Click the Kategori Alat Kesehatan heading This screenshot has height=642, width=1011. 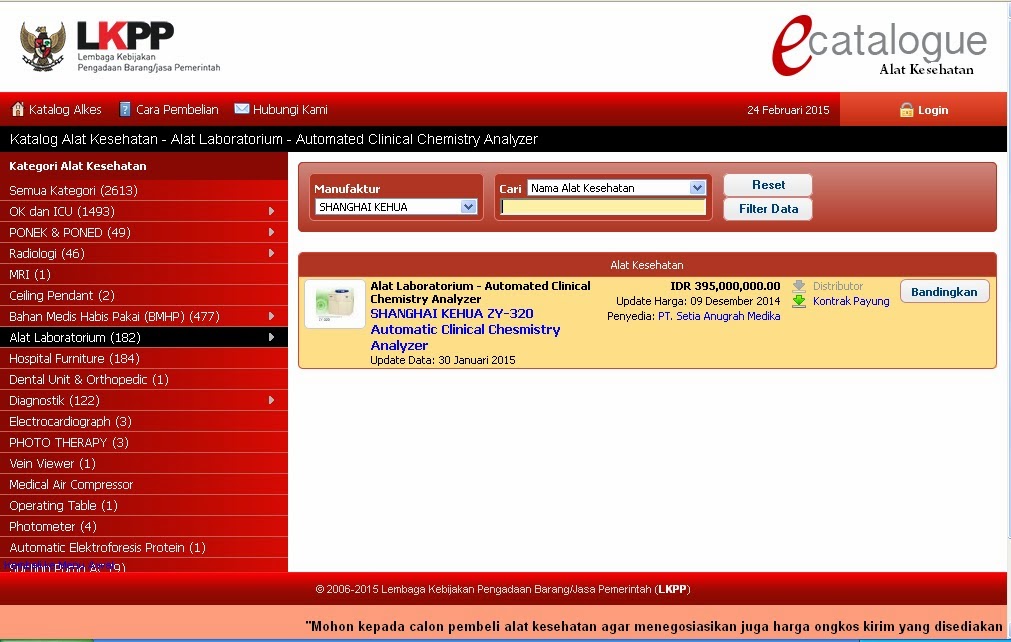point(78,166)
